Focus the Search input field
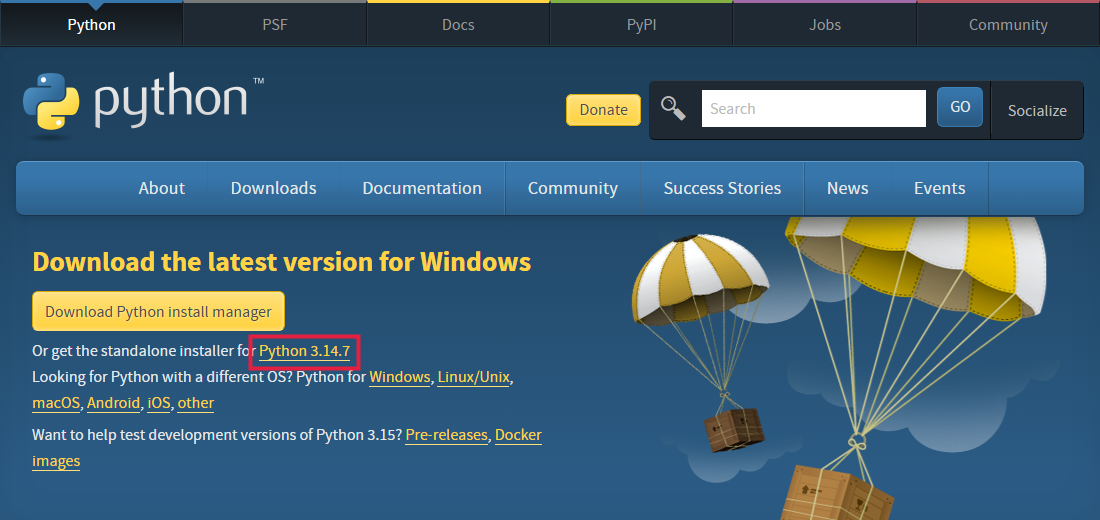Image resolution: width=1100 pixels, height=520 pixels. click(814, 109)
